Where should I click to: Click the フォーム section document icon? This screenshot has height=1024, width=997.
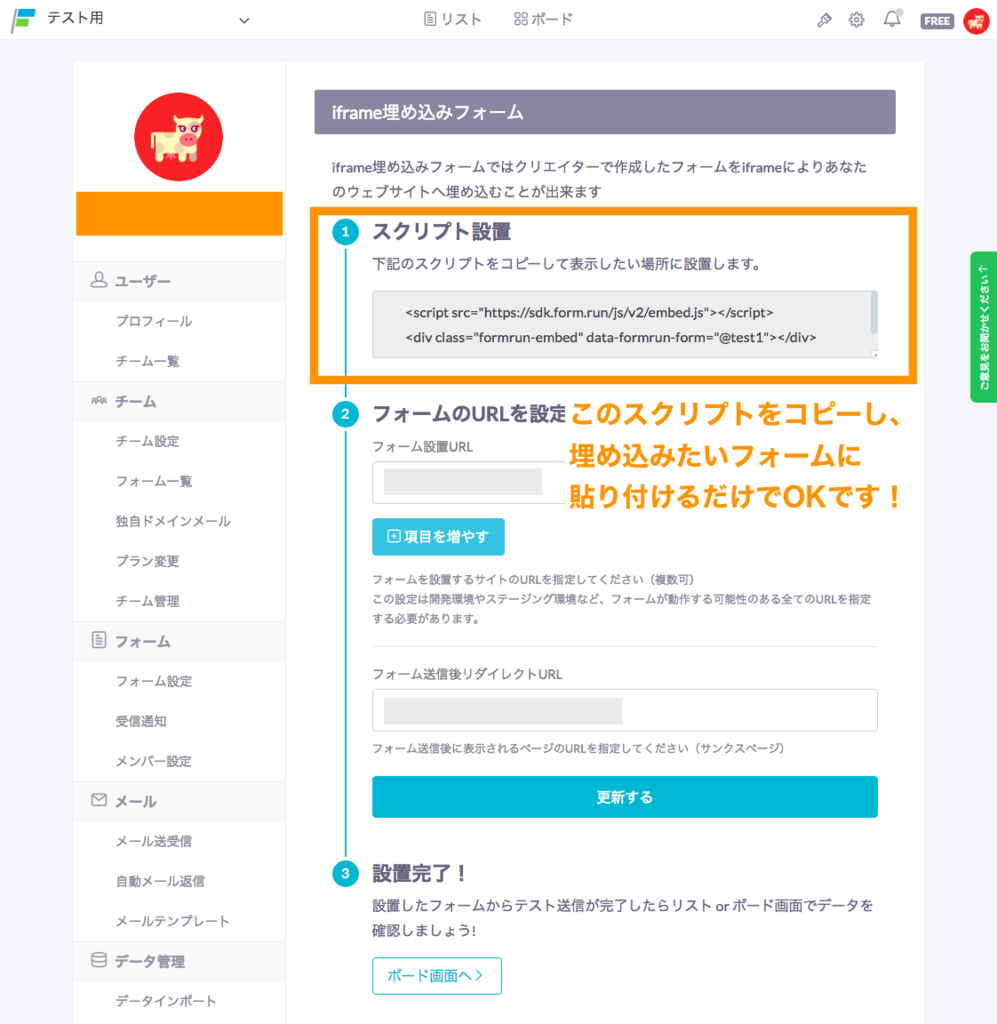click(99, 640)
